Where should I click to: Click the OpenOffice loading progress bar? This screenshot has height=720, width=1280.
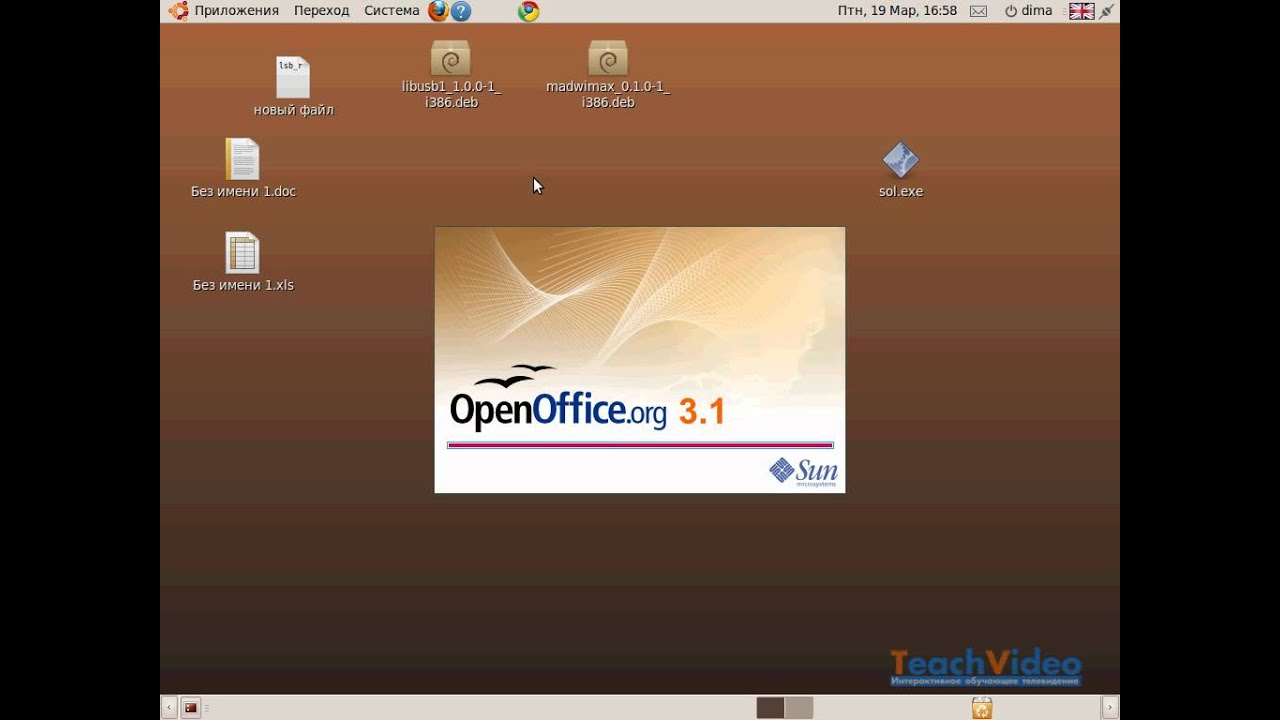coord(640,445)
